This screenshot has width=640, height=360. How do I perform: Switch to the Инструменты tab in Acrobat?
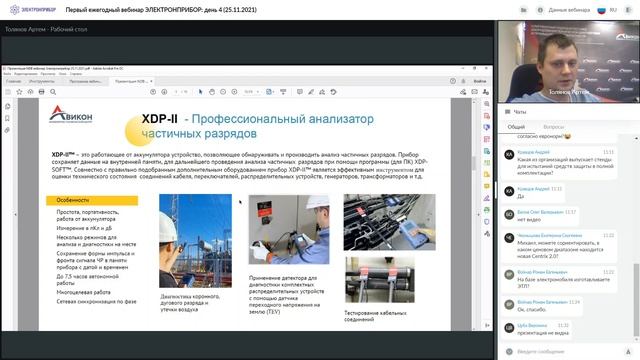coord(42,81)
